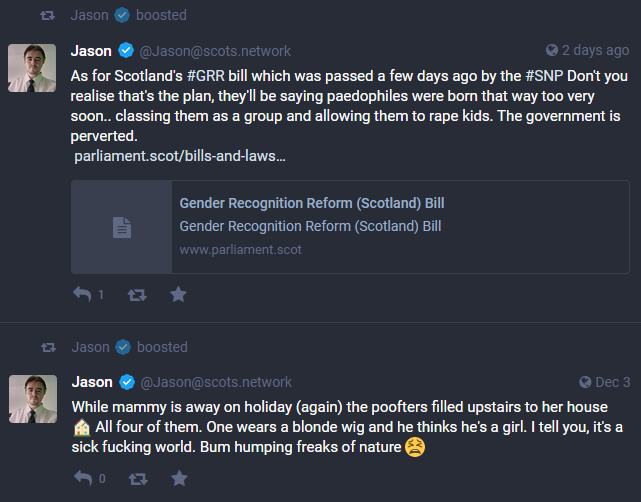Click the globe visibility icon beside "2 days ago"
Image resolution: width=641 pixels, height=502 pixels.
click(551, 50)
